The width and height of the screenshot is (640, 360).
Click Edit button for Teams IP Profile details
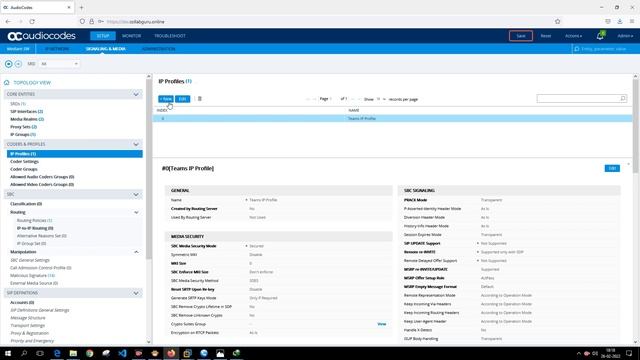pos(612,168)
